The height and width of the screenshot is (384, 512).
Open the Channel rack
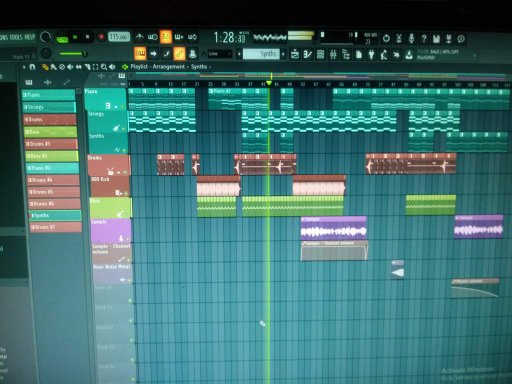point(320,54)
